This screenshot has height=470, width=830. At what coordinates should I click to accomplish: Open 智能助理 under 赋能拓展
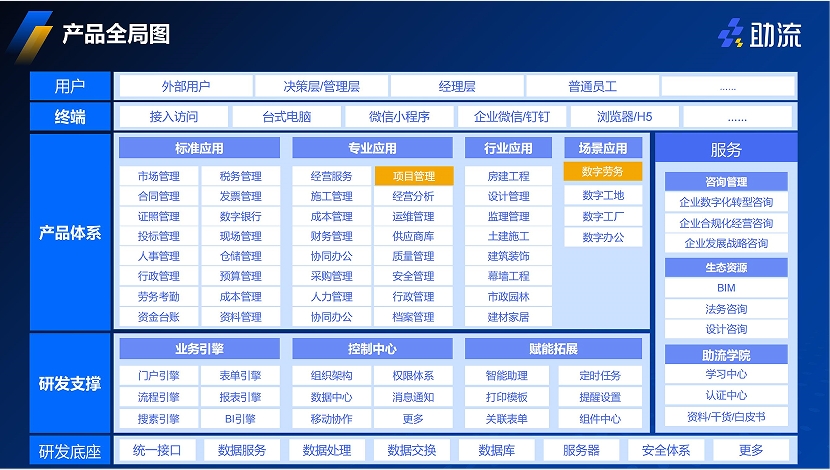pos(506,376)
